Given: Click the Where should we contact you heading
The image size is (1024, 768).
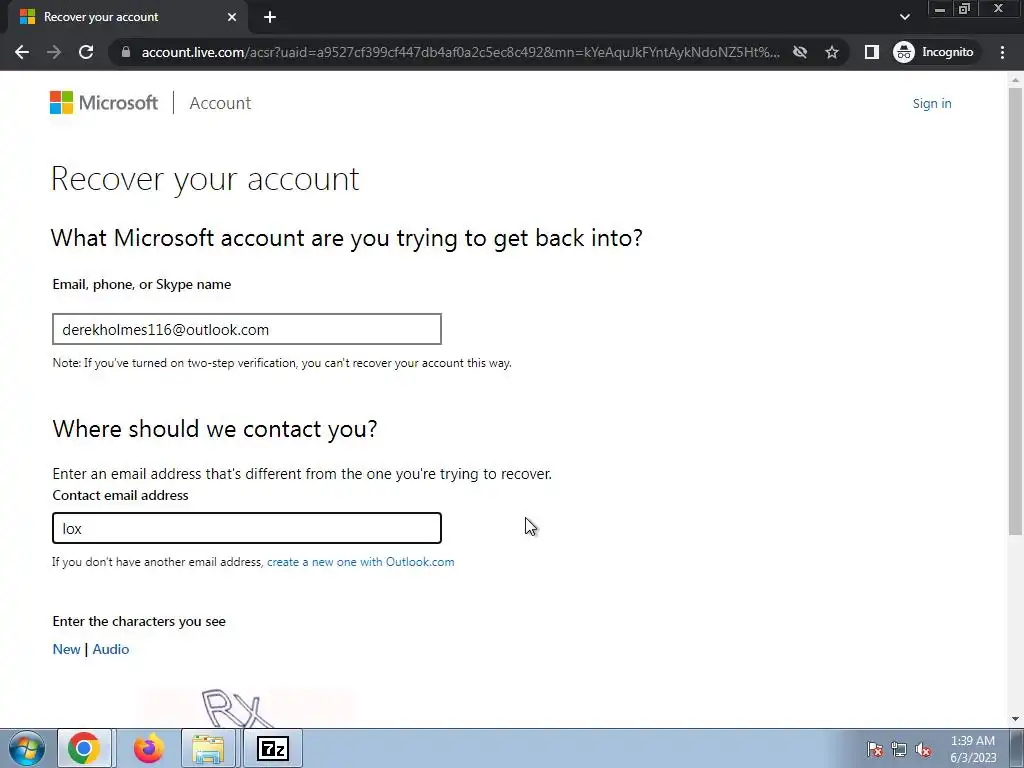Looking at the screenshot, I should point(215,429).
